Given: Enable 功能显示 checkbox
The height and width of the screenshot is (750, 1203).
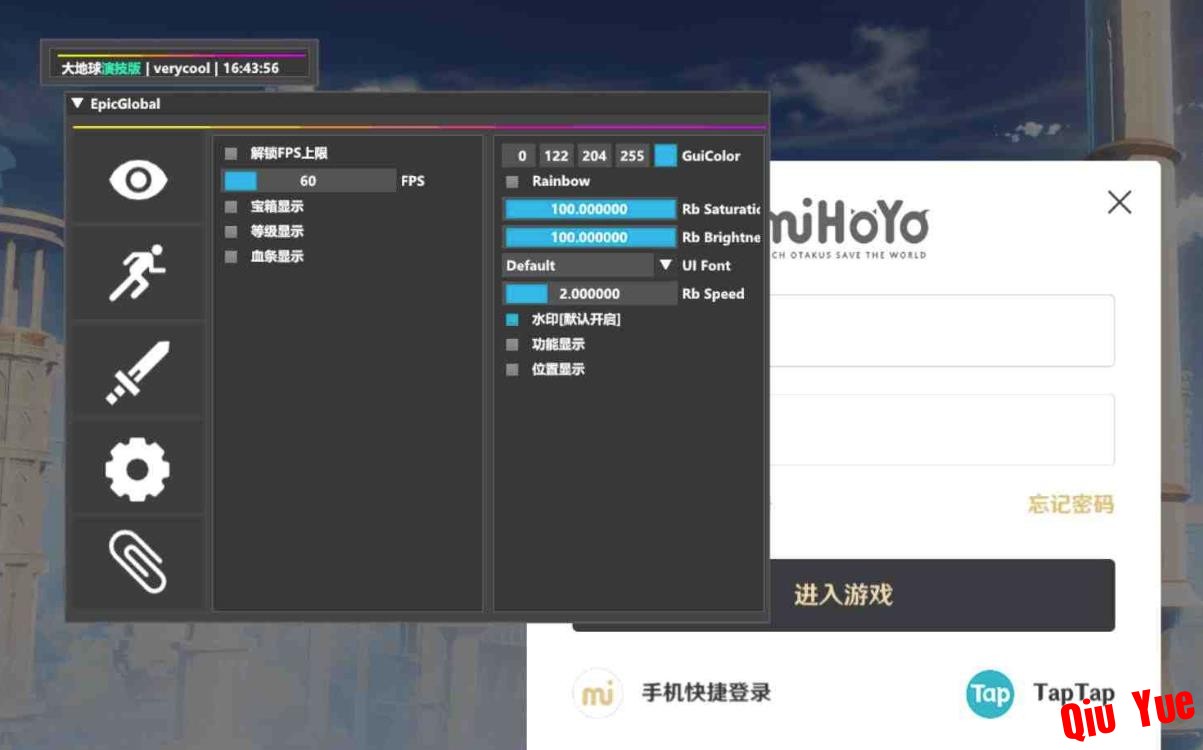Looking at the screenshot, I should (512, 345).
